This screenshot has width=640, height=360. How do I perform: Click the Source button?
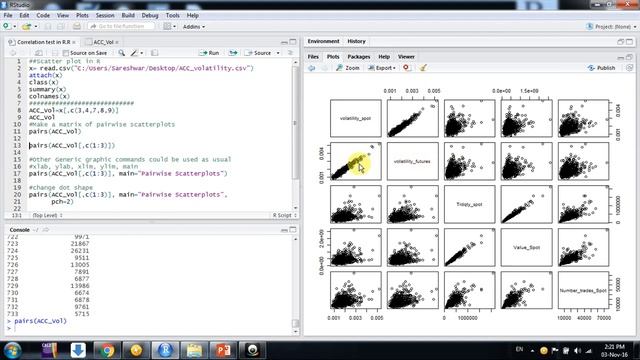click(258, 53)
